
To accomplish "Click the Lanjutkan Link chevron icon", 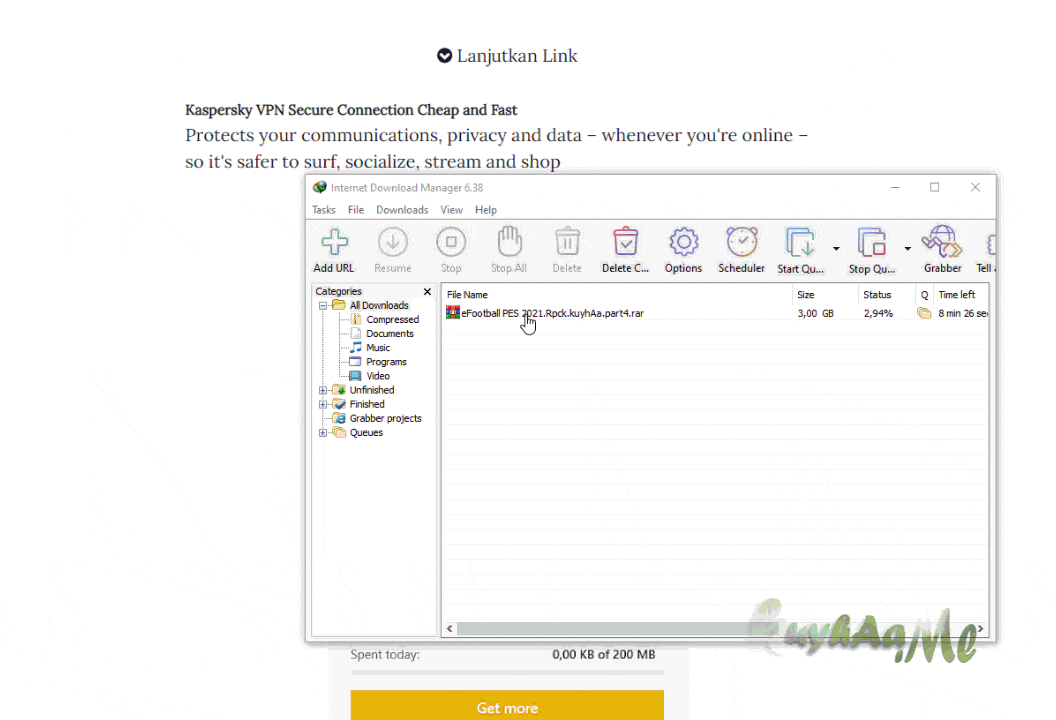I will pyautogui.click(x=444, y=55).
